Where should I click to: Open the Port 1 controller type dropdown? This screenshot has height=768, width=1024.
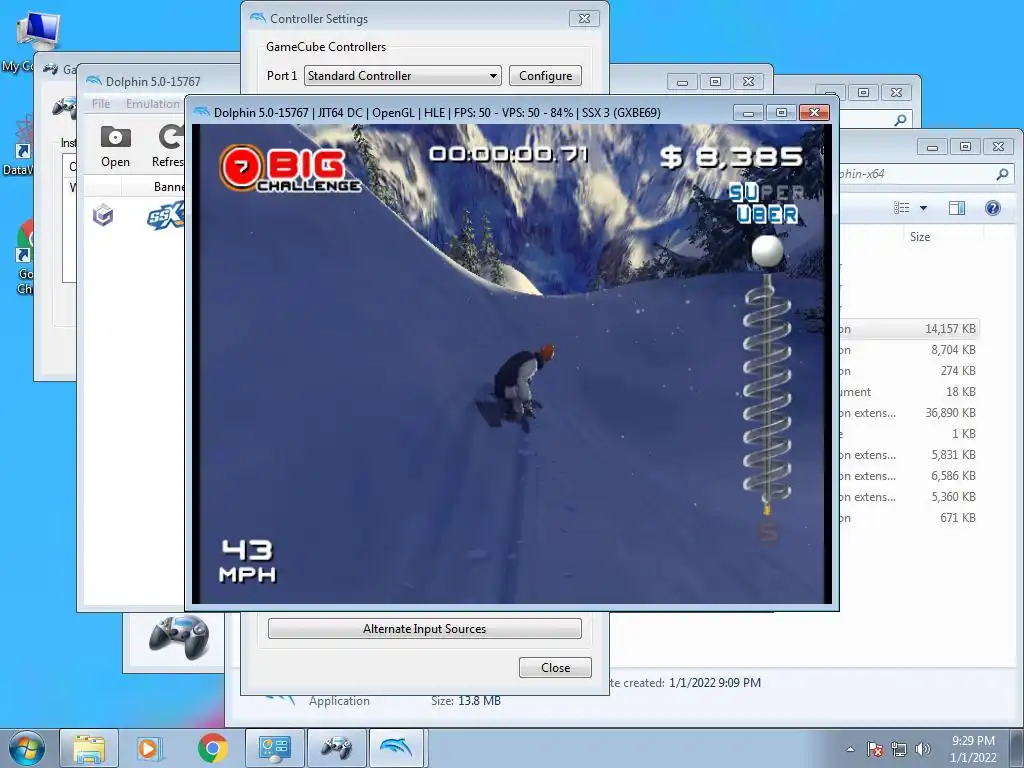[x=402, y=76]
